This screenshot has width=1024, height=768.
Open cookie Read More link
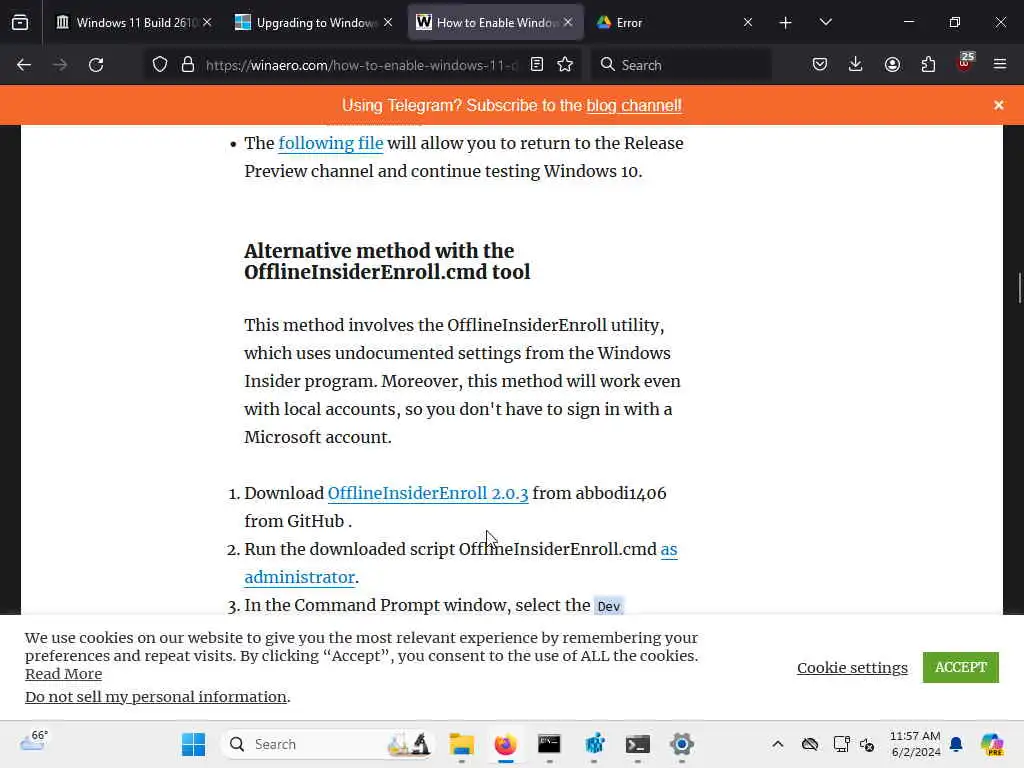point(63,674)
